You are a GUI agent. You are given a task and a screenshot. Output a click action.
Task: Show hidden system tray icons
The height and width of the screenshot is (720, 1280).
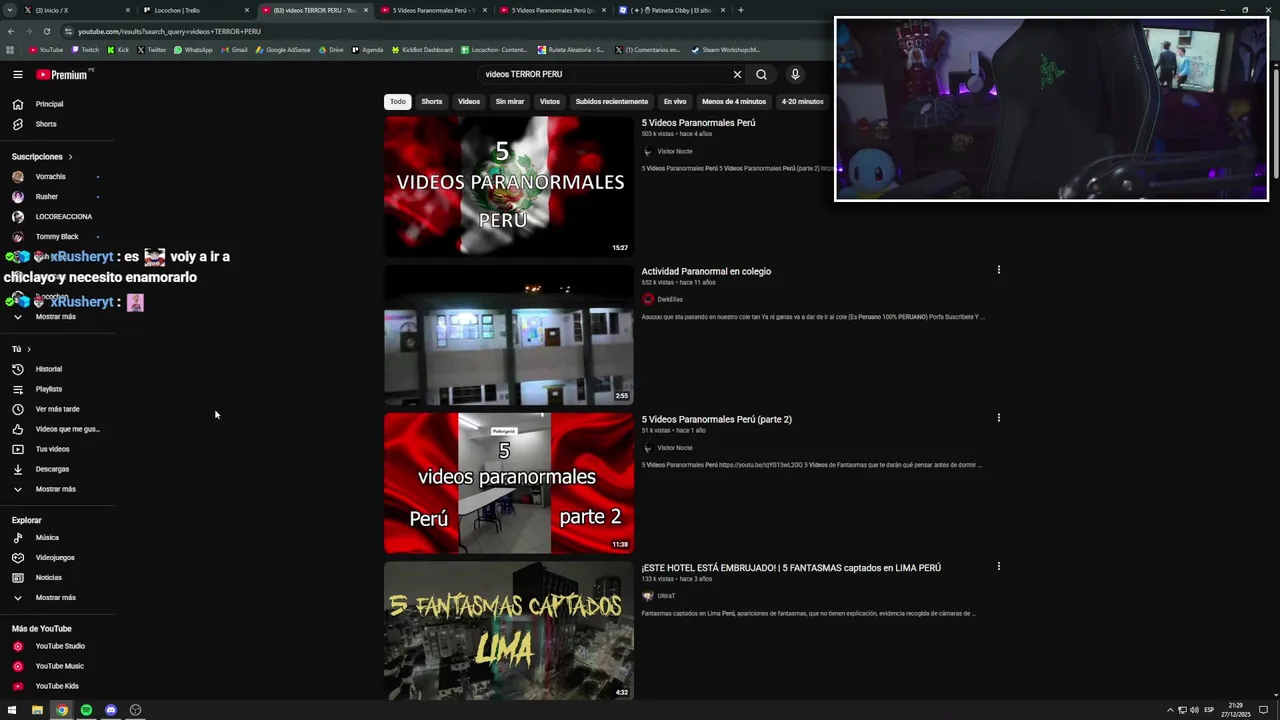(x=1170, y=710)
